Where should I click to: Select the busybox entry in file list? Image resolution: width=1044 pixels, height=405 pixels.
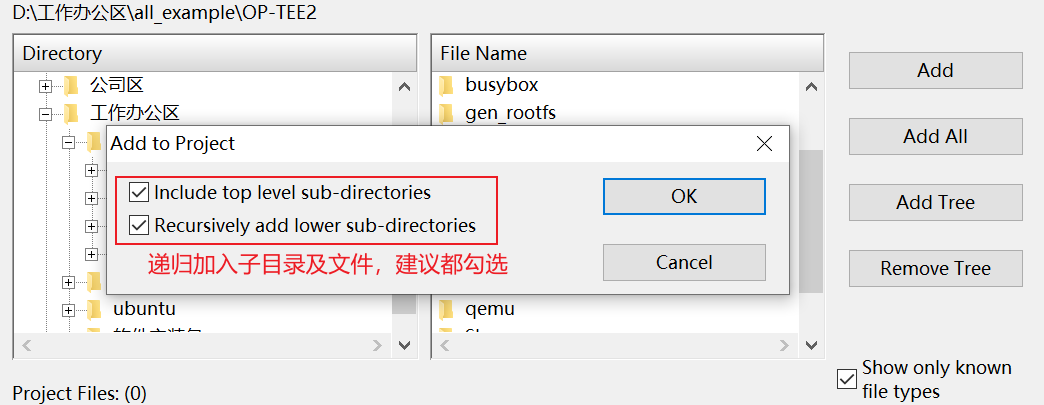(502, 85)
